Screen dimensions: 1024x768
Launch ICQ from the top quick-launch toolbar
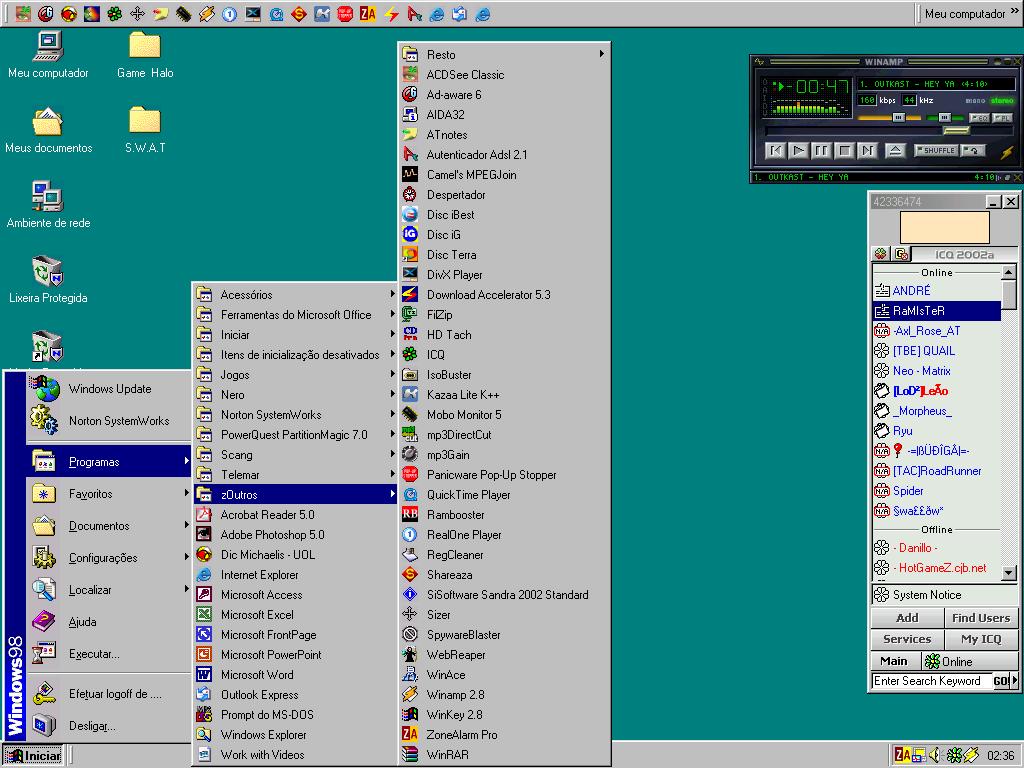115,13
